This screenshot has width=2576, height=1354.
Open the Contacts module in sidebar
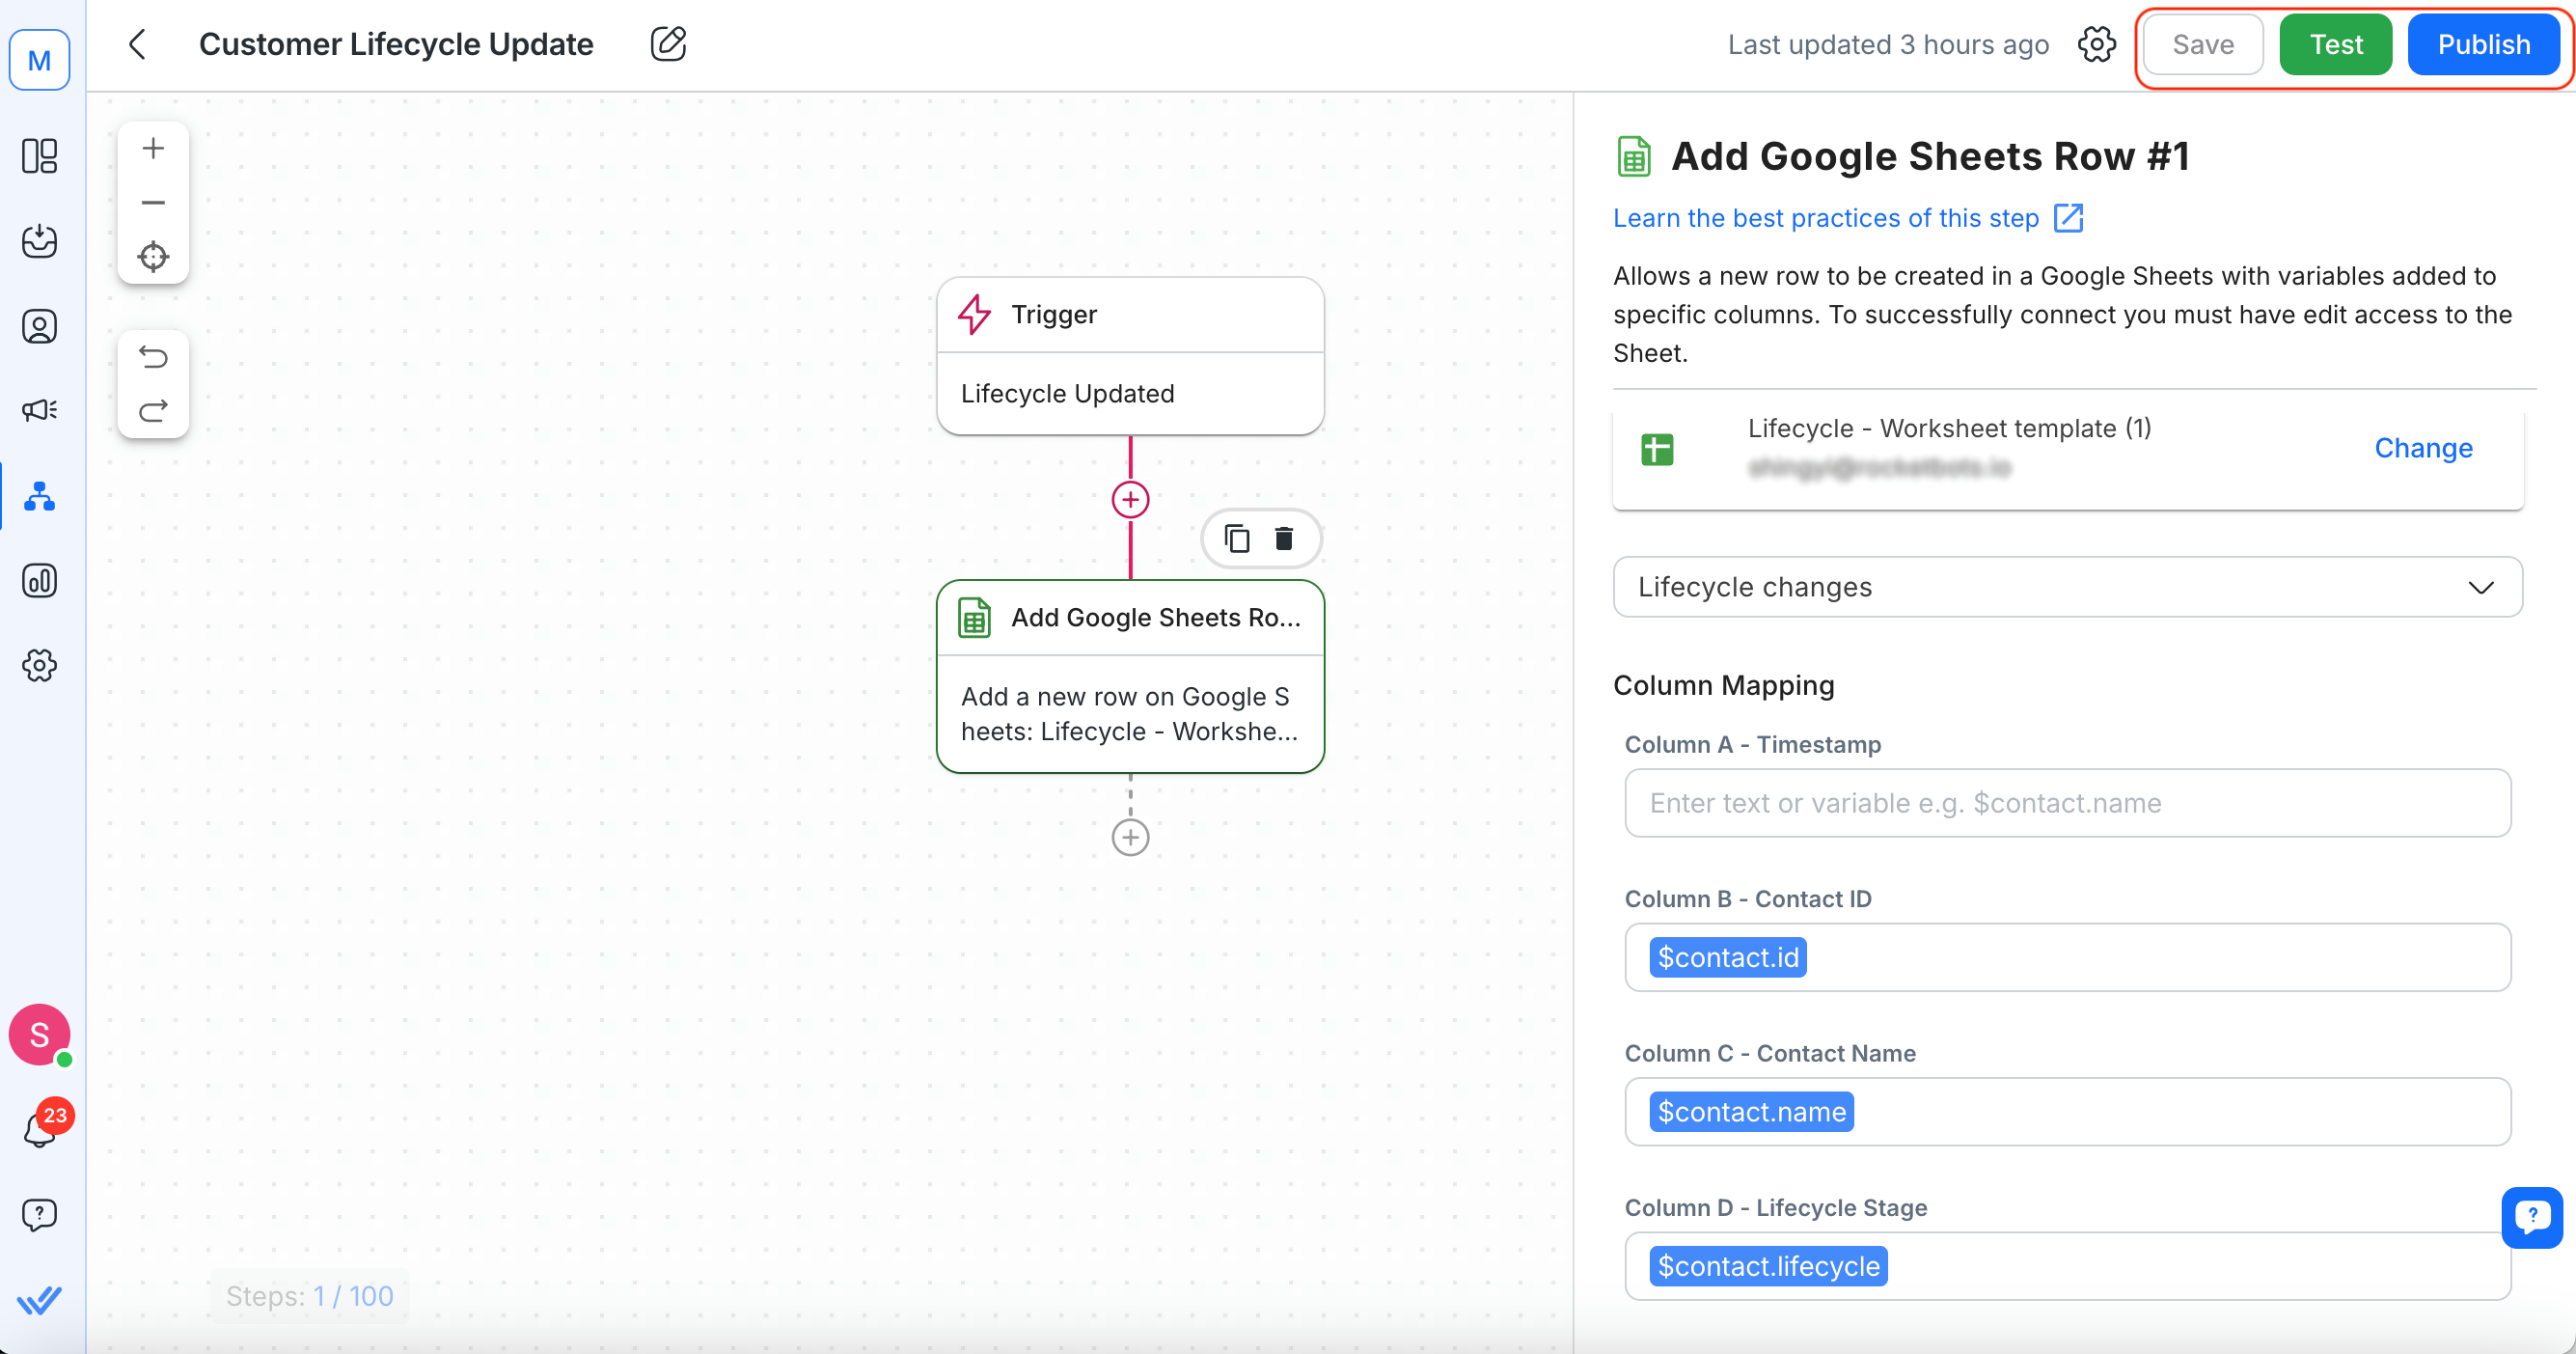40,326
